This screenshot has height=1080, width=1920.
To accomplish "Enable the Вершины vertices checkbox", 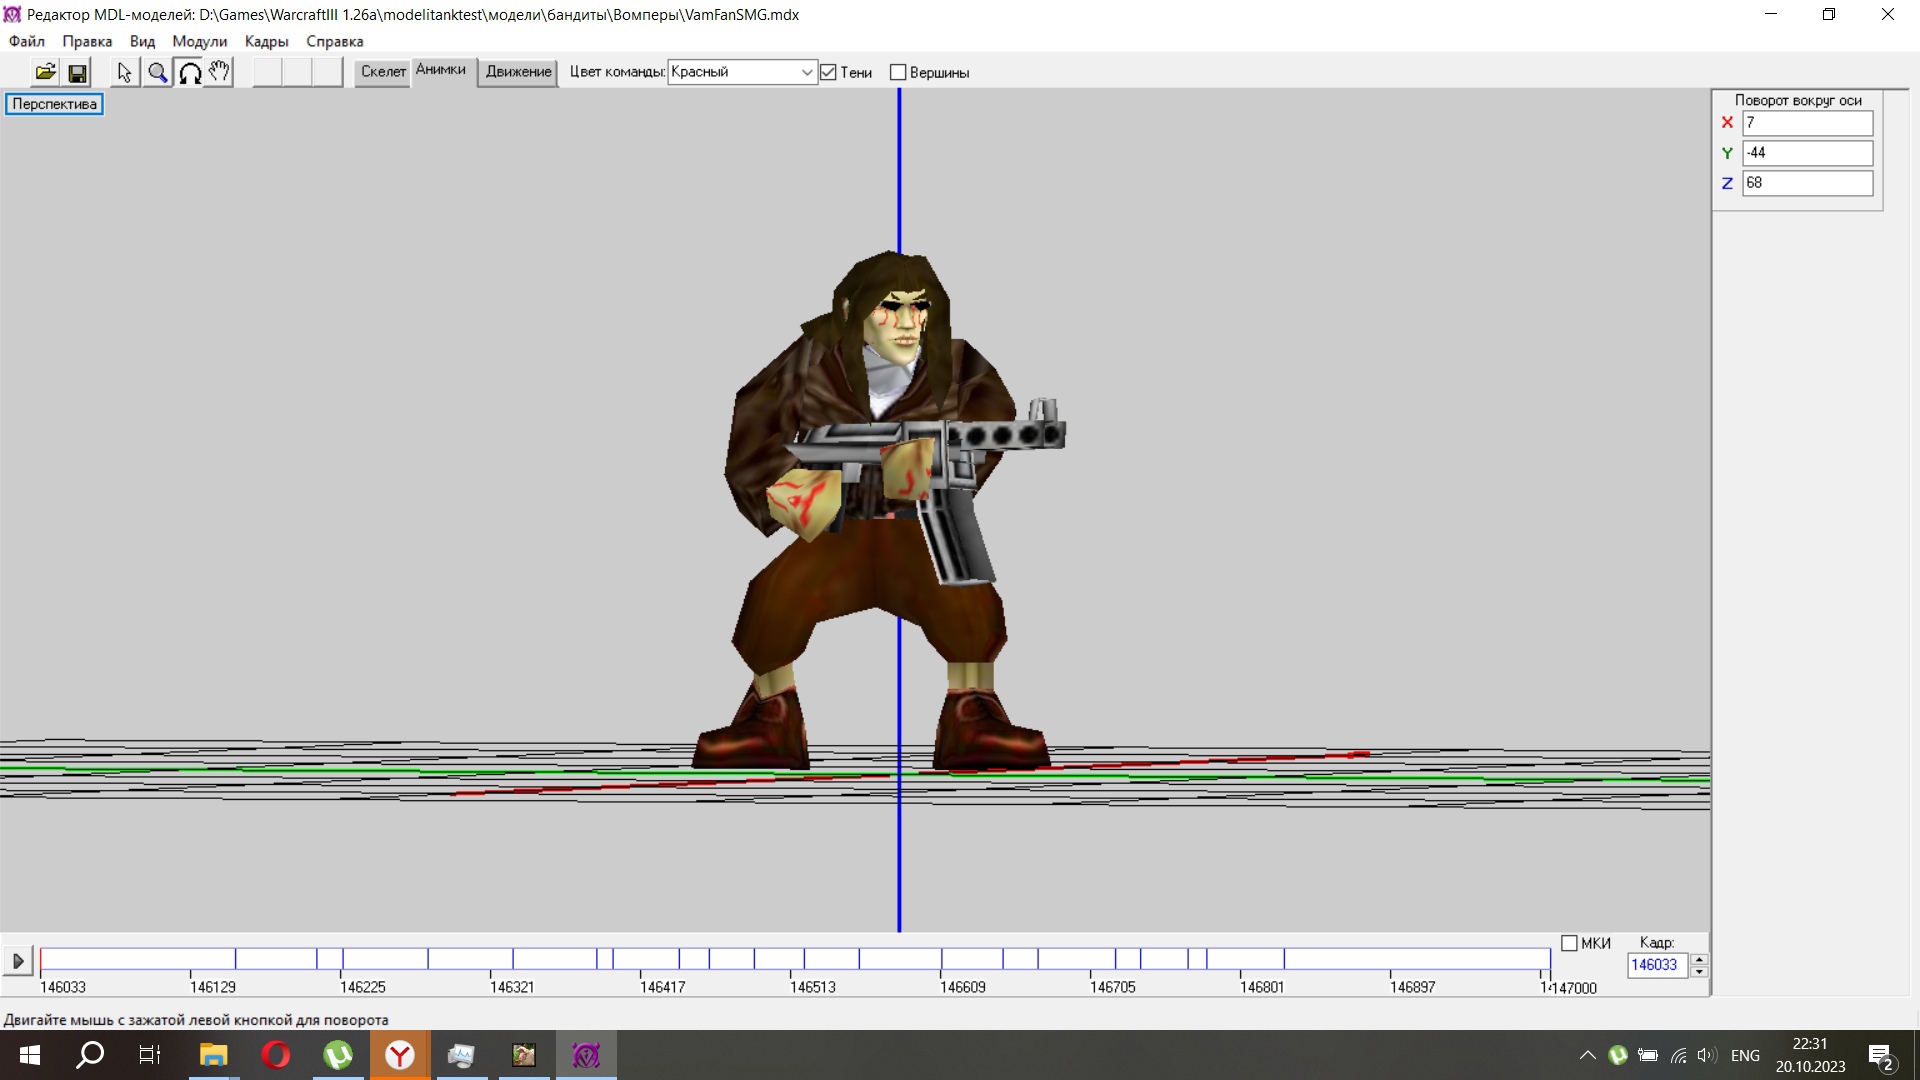I will 898,72.
